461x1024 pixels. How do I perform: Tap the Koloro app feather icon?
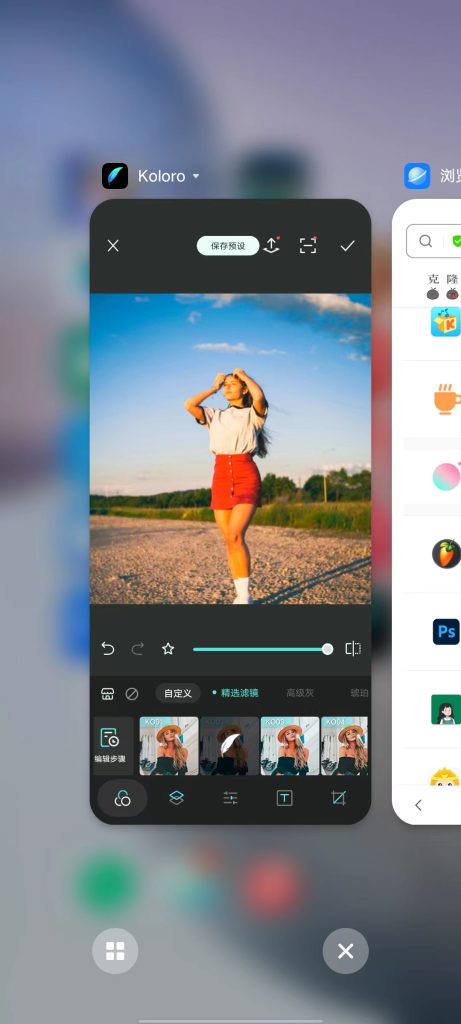pos(115,176)
